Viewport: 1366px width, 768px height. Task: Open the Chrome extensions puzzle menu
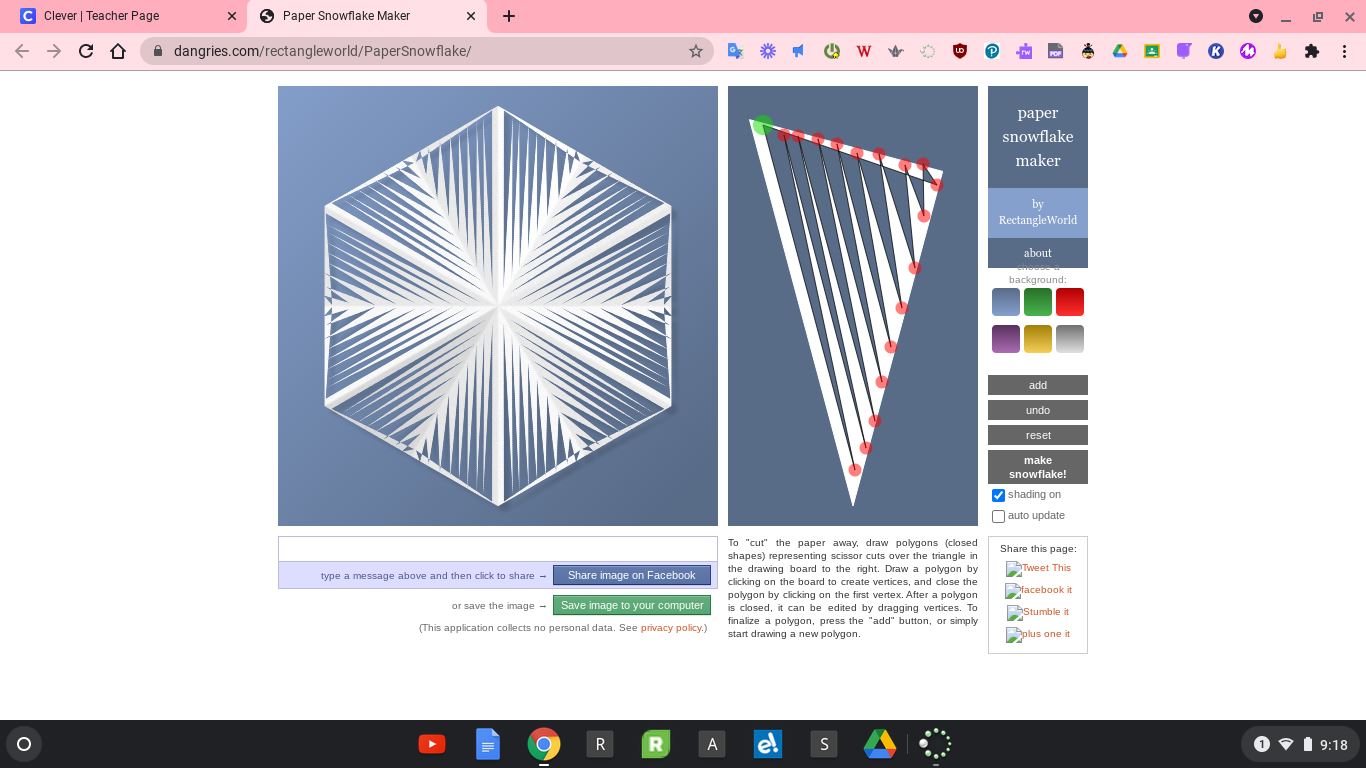click(x=1312, y=51)
